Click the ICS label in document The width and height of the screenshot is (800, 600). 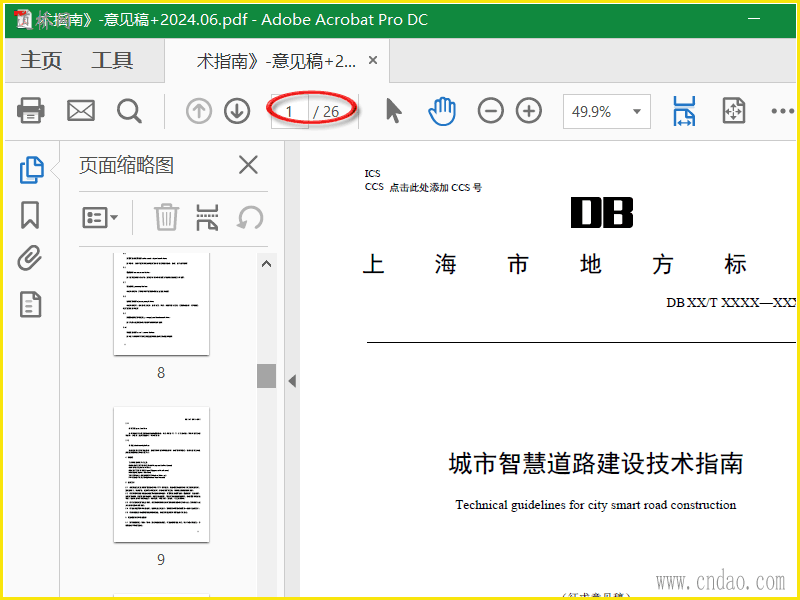coord(372,173)
